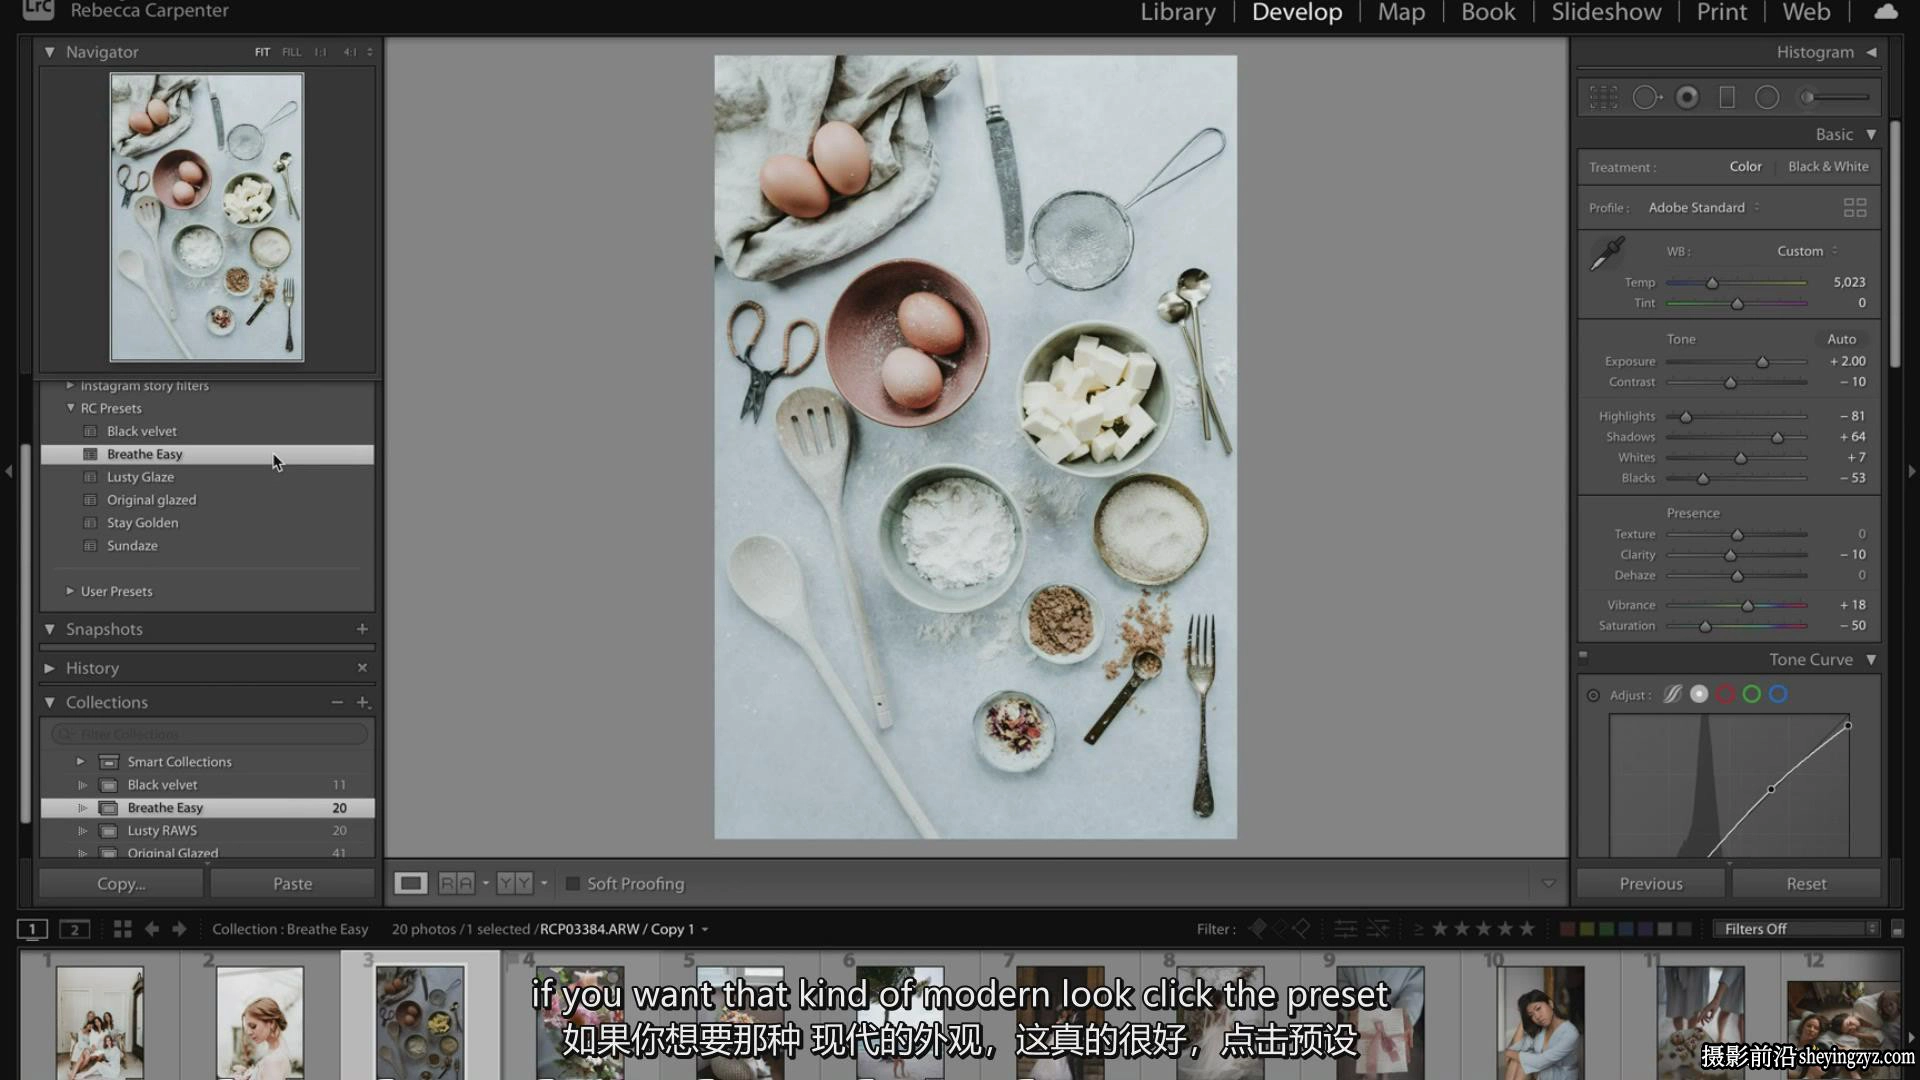Go forward with the right arrow

pos(179,929)
